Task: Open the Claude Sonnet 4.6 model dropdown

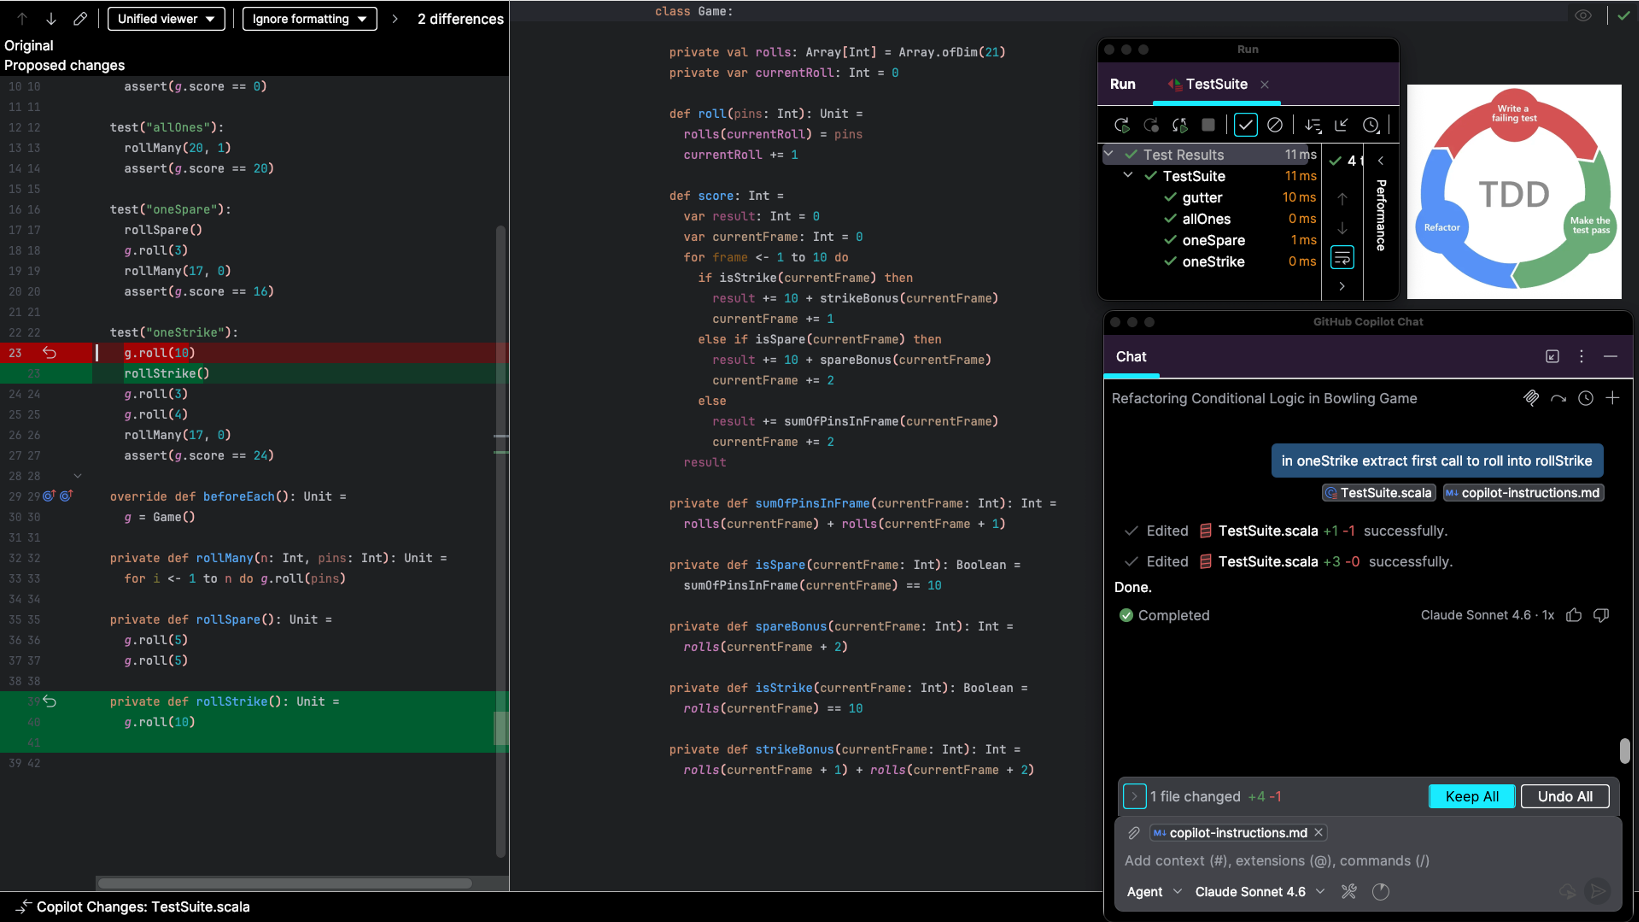Action: click(1260, 891)
